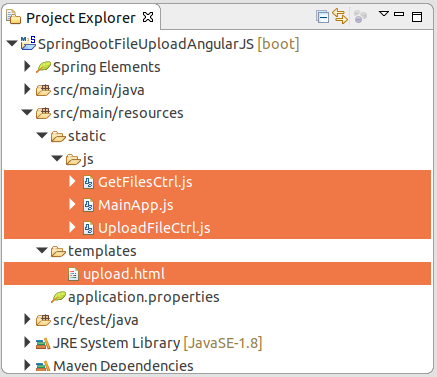Click the static folder icon
Viewport: 437px width, 377px height.
pos(58,136)
